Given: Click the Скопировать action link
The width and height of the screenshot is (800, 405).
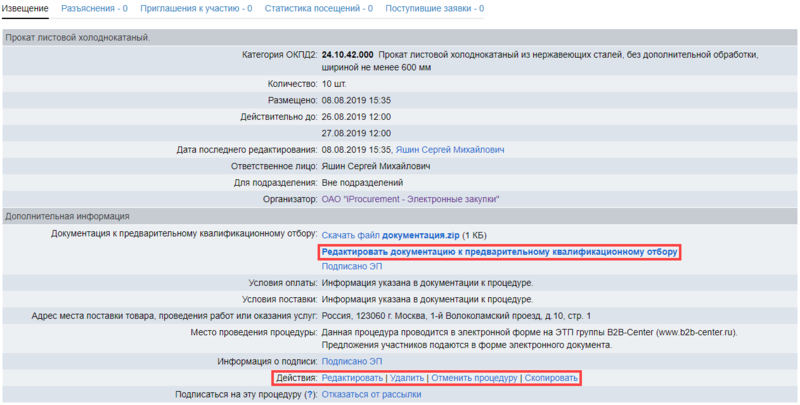Looking at the screenshot, I should [552, 378].
